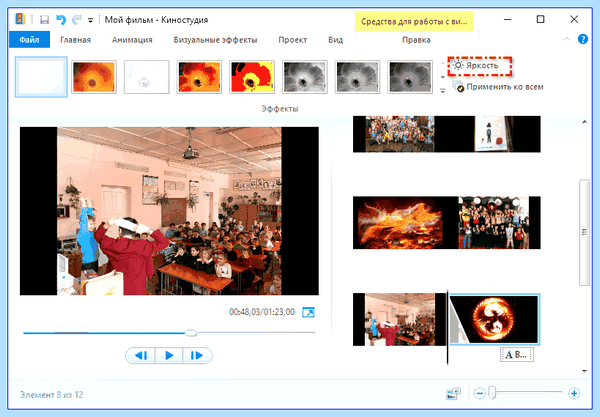
Task: Open the quick access toolbar customize arrow
Action: 91,20
